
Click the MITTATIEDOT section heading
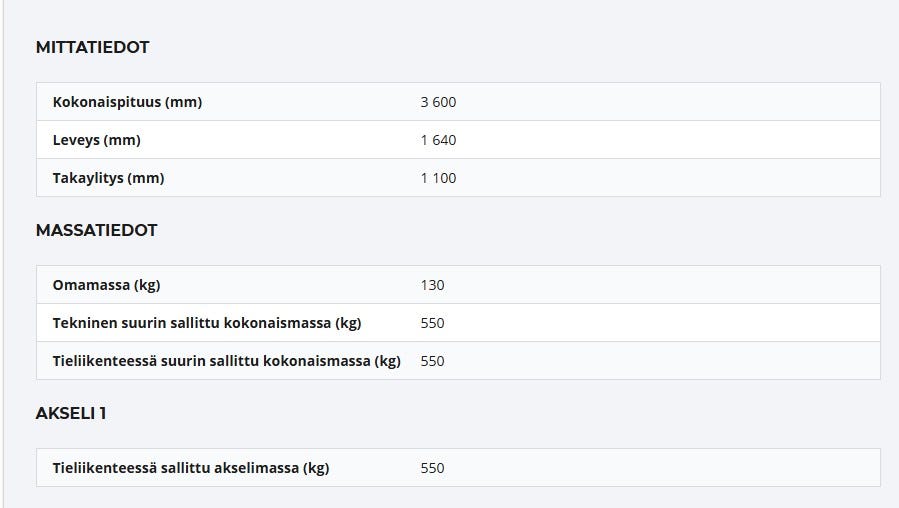[92, 47]
